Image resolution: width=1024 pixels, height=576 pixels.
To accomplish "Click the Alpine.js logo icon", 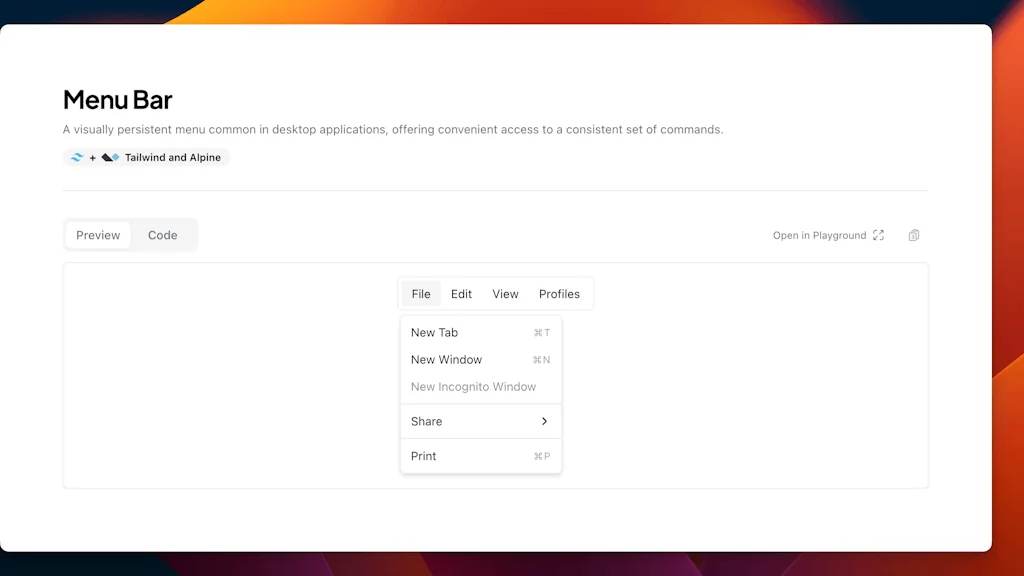I will coord(110,158).
